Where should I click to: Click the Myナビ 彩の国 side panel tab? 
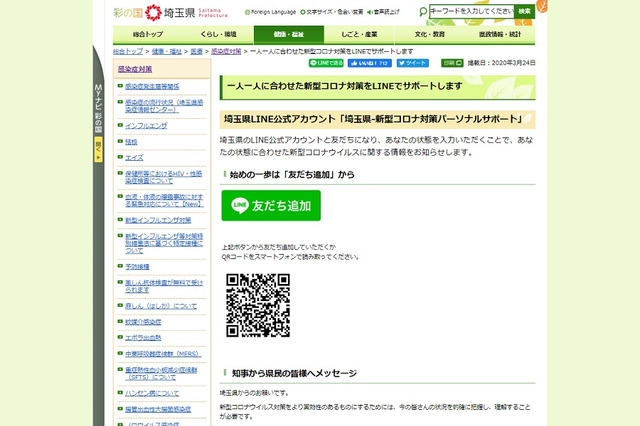[x=98, y=108]
